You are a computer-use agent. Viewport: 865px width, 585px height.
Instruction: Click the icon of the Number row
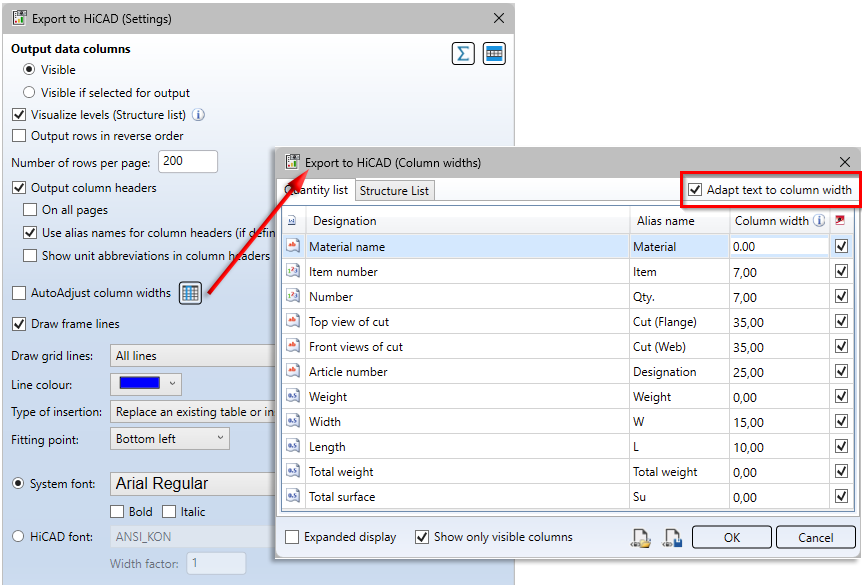293,296
